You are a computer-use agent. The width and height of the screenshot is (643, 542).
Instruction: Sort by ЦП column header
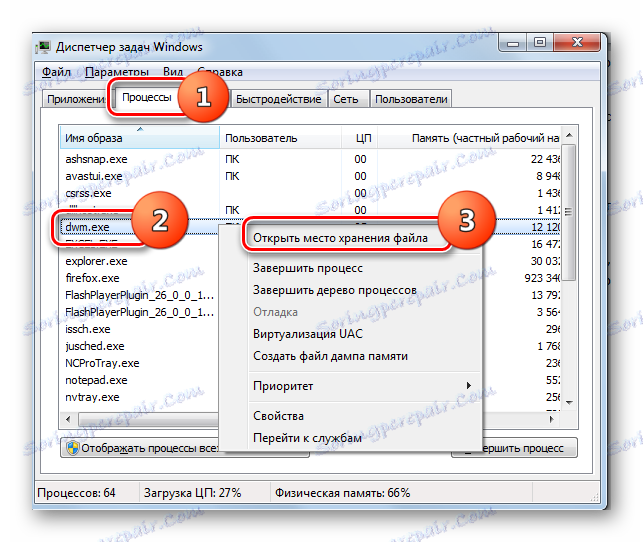359,138
